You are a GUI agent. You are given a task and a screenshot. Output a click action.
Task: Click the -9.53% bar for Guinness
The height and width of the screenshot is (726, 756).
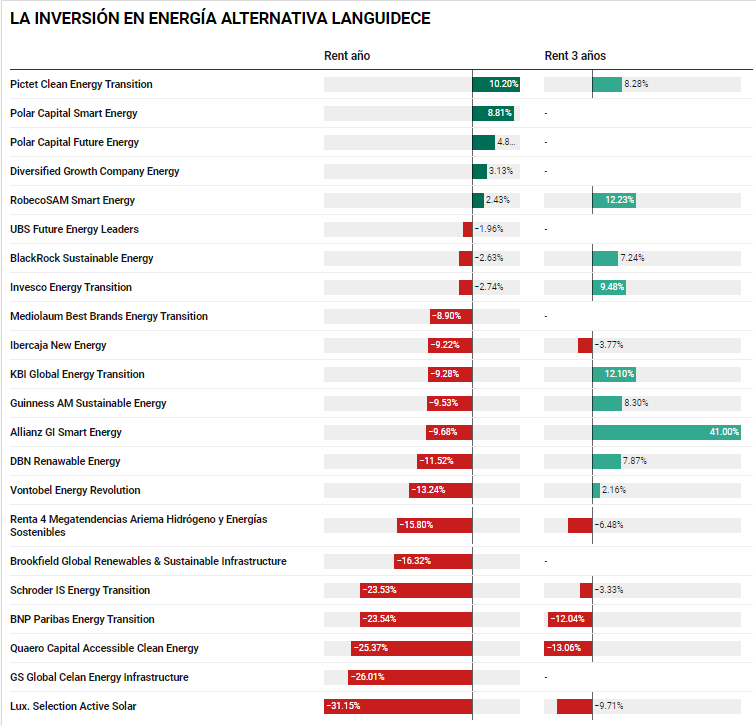point(450,403)
